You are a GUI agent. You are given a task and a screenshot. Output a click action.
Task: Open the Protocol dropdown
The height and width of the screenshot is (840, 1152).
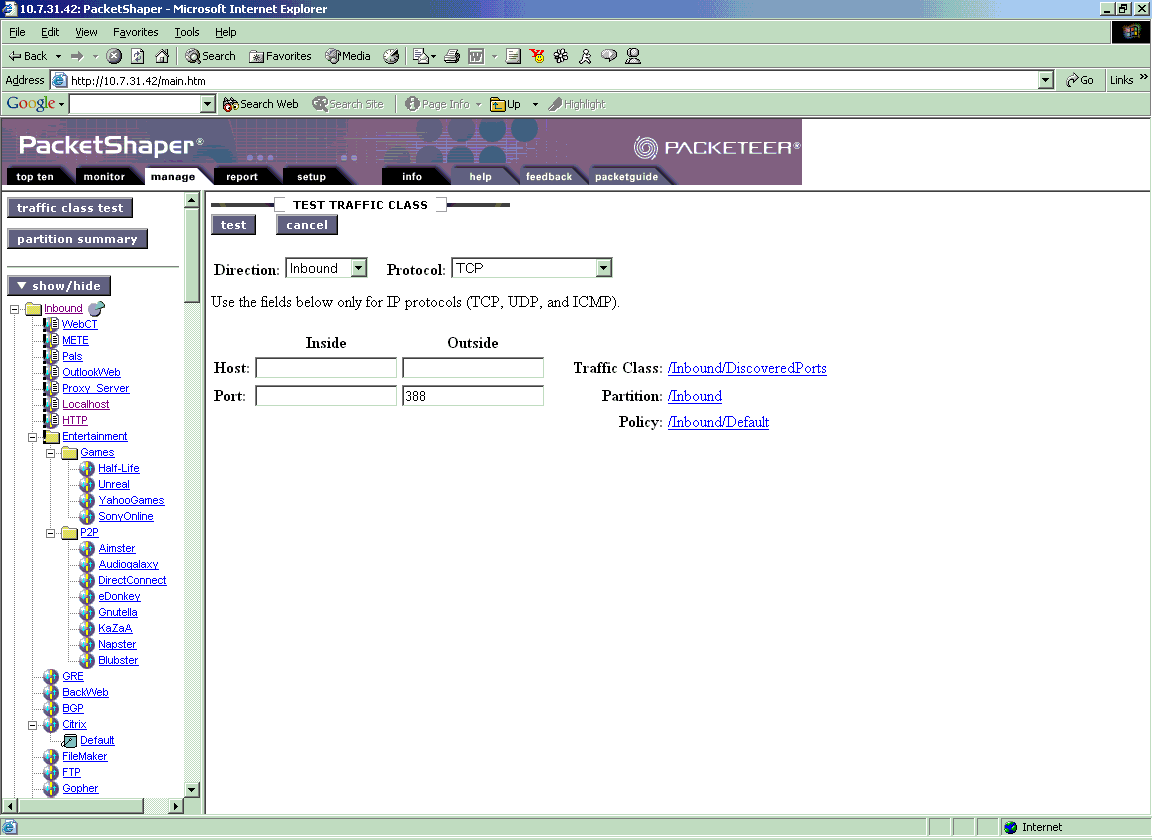tap(602, 268)
